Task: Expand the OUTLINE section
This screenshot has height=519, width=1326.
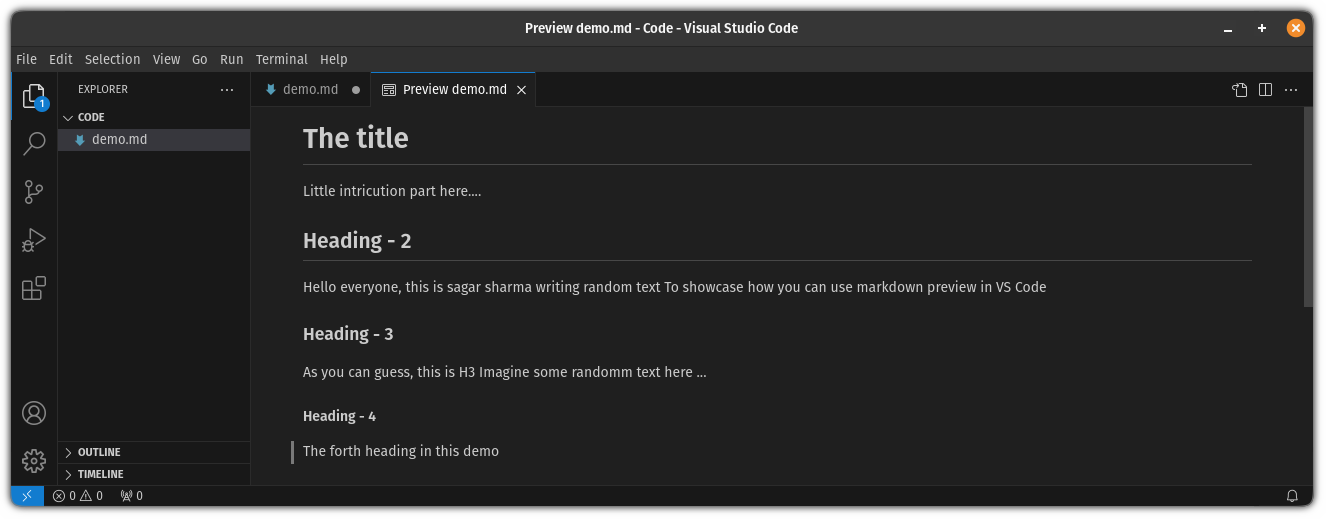Action: coord(99,452)
